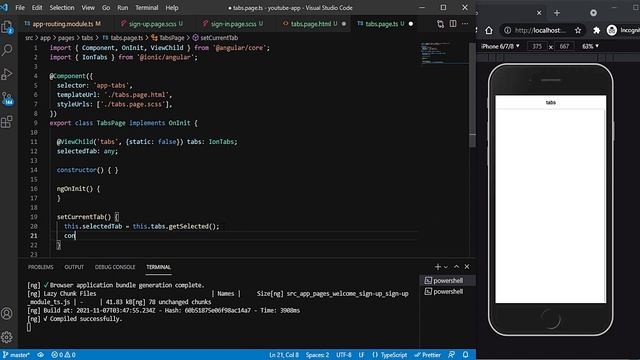Open a new browser tab with plus
Image resolution: width=640 pixels, height=360 pixels.
pos(557,13)
